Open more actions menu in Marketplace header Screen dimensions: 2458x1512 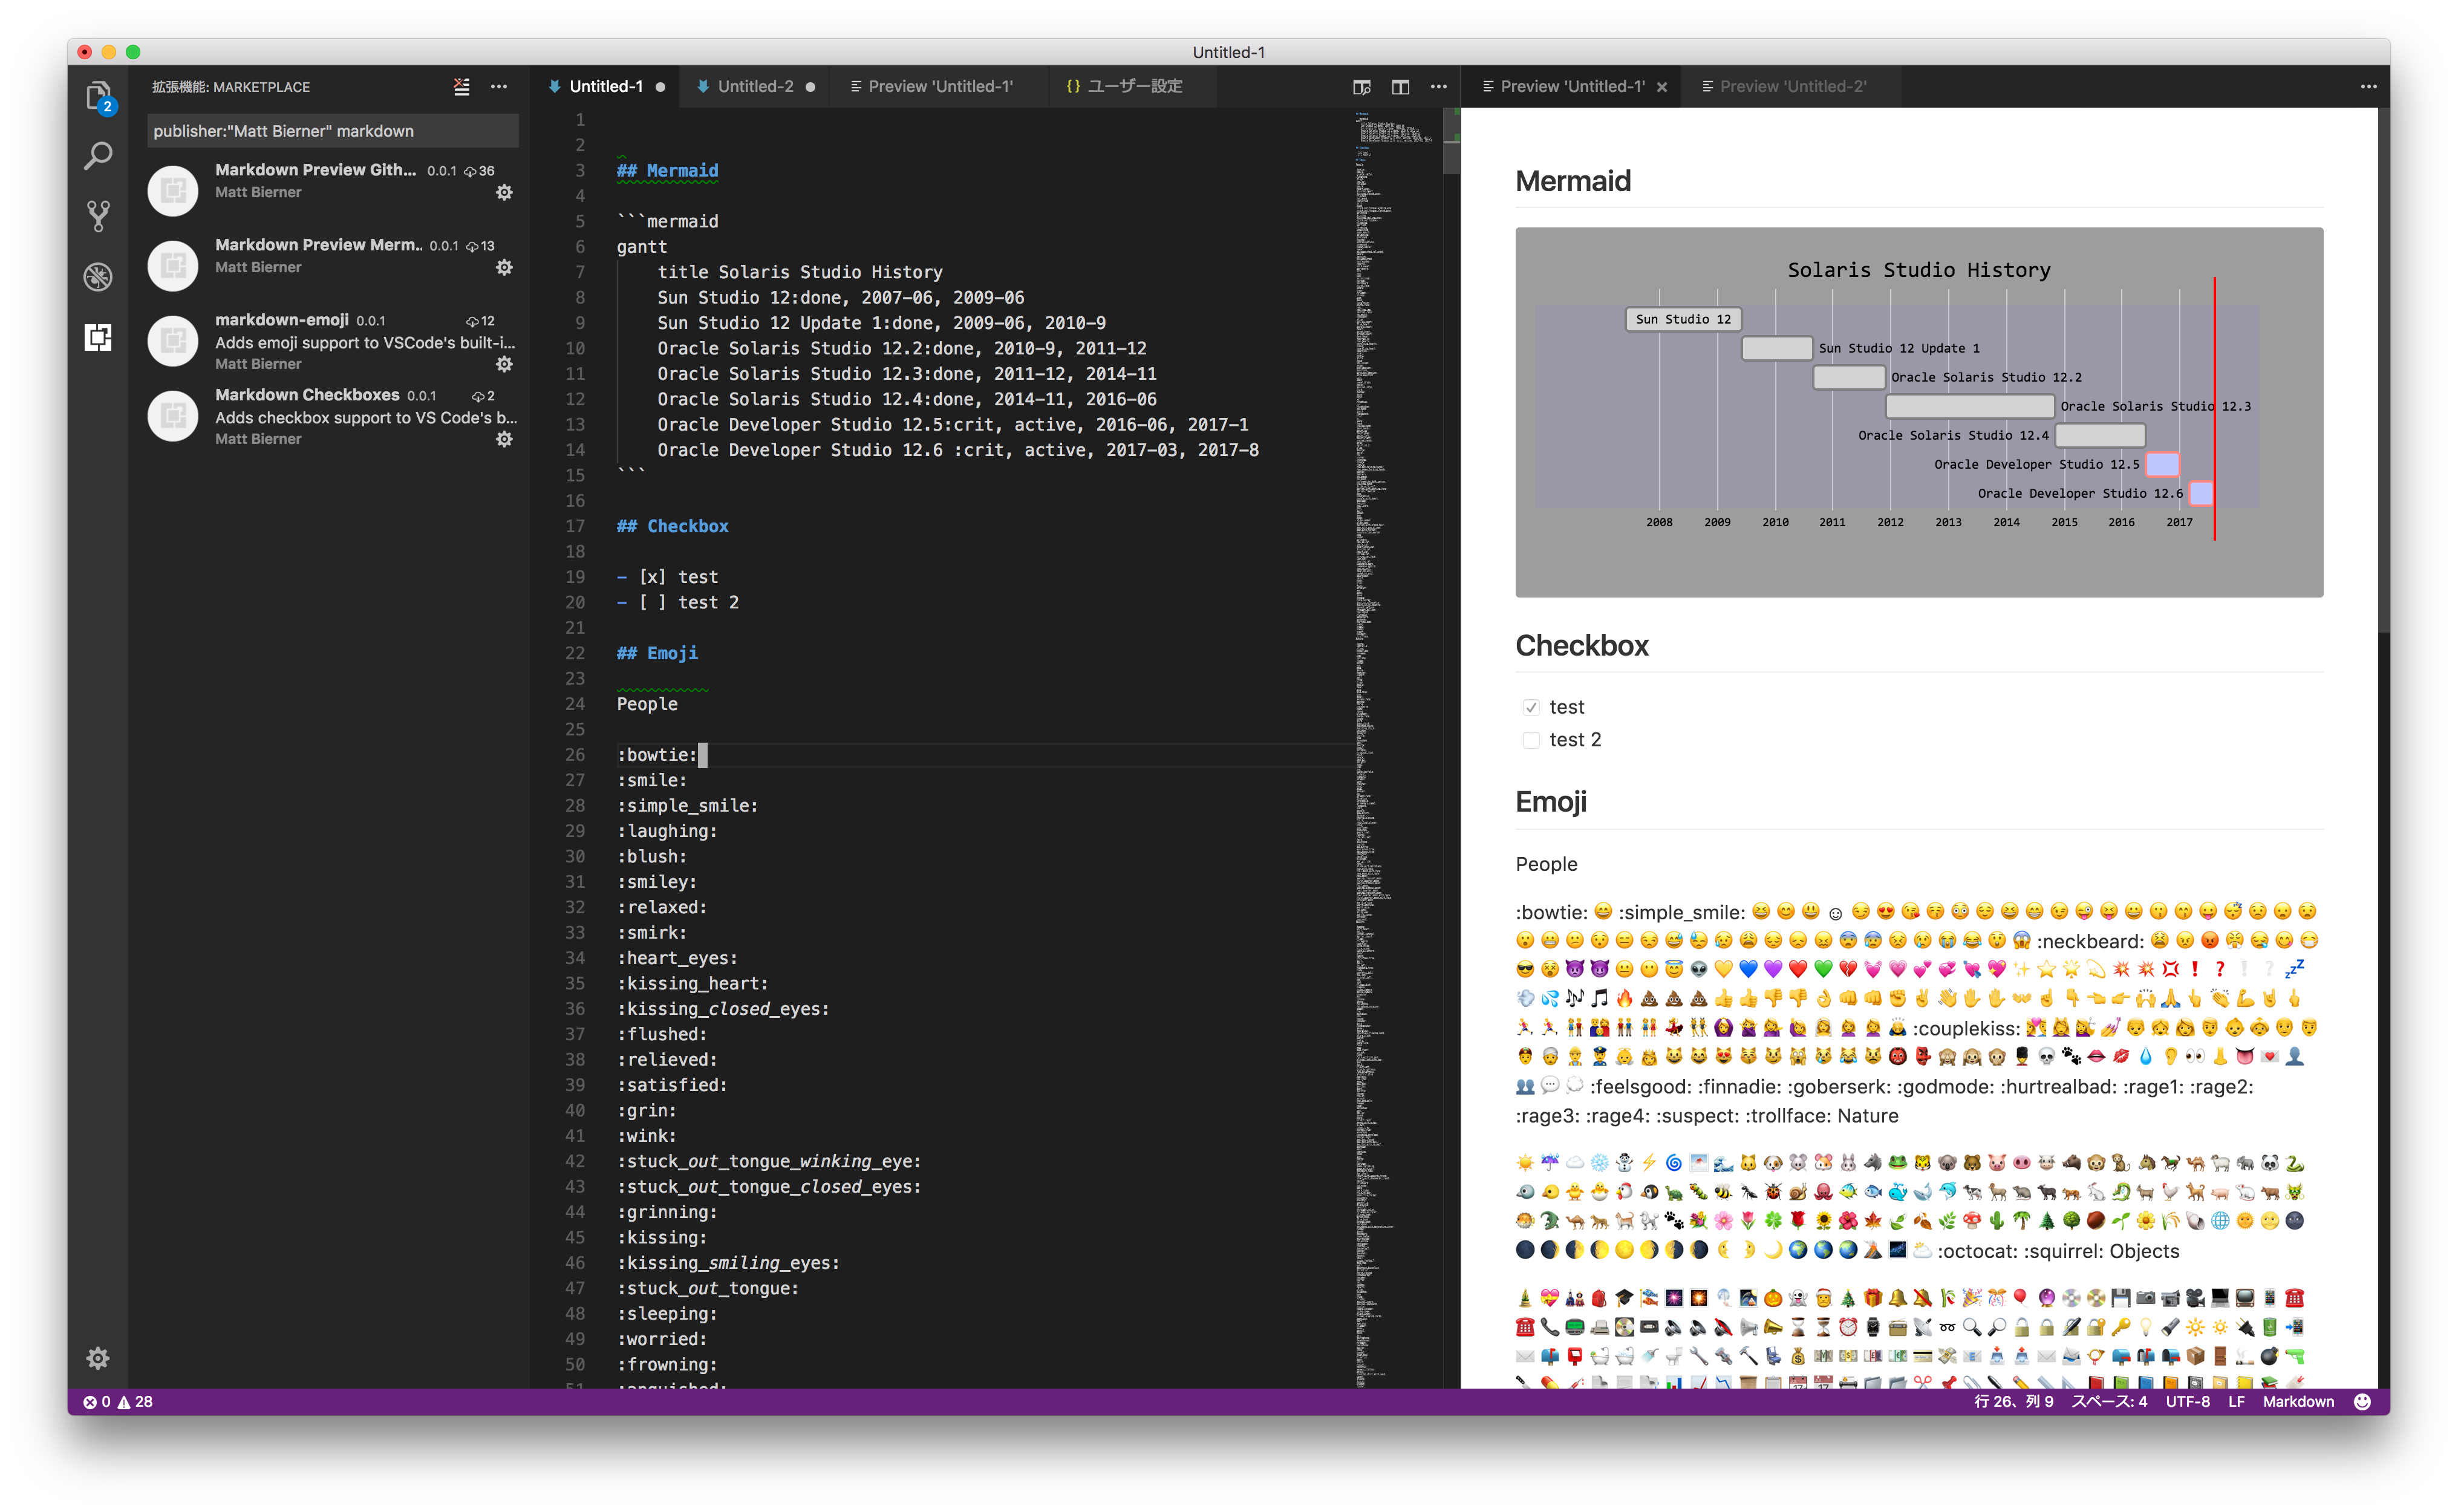click(498, 87)
